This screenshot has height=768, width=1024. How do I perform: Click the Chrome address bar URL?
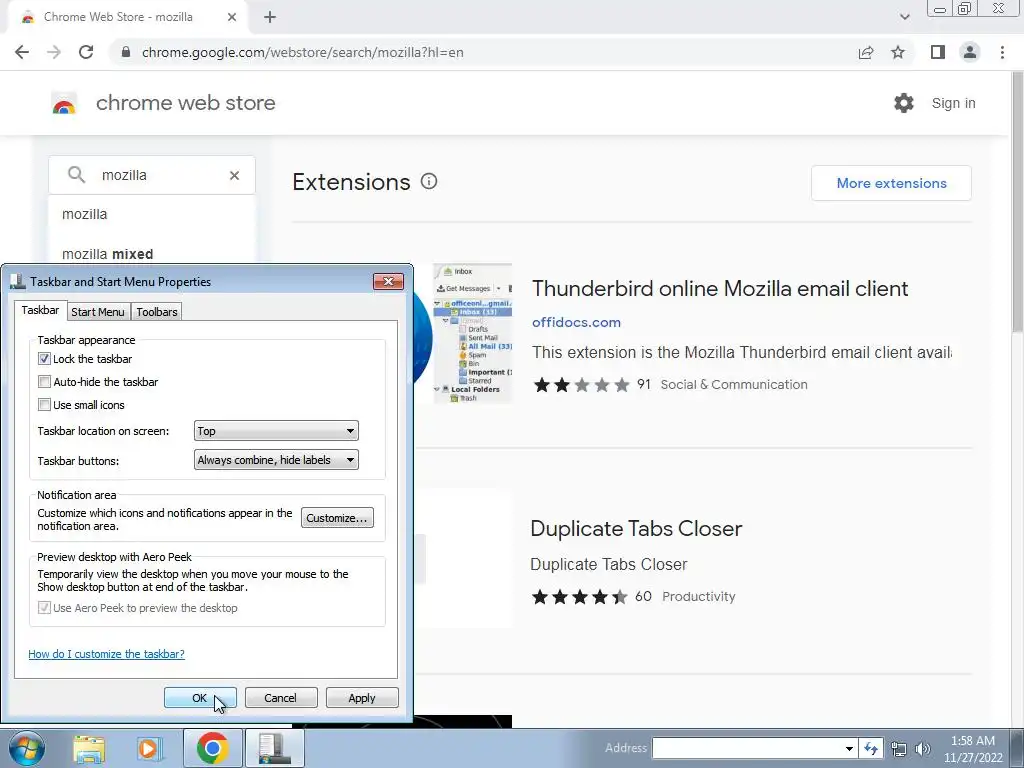pos(302,52)
